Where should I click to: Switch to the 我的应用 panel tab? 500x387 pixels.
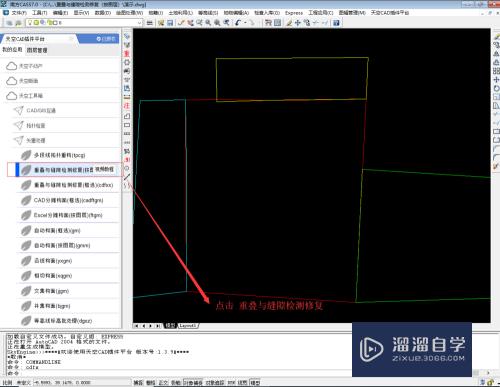(12, 50)
